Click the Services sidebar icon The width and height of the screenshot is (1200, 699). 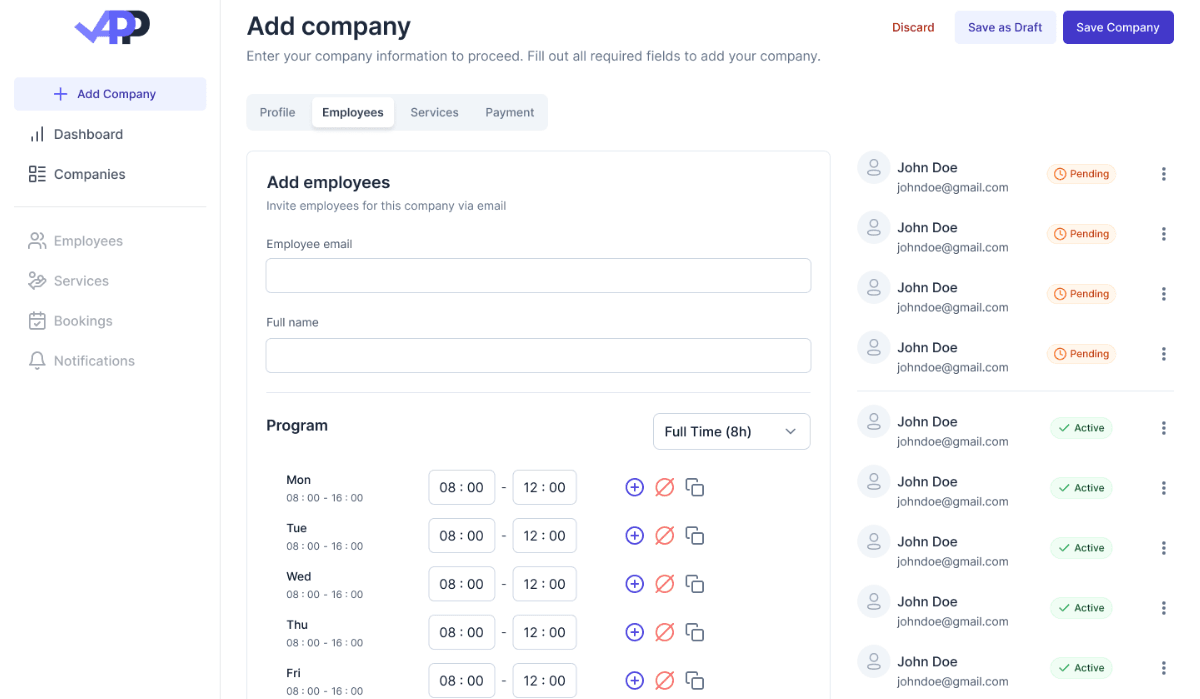tap(37, 280)
